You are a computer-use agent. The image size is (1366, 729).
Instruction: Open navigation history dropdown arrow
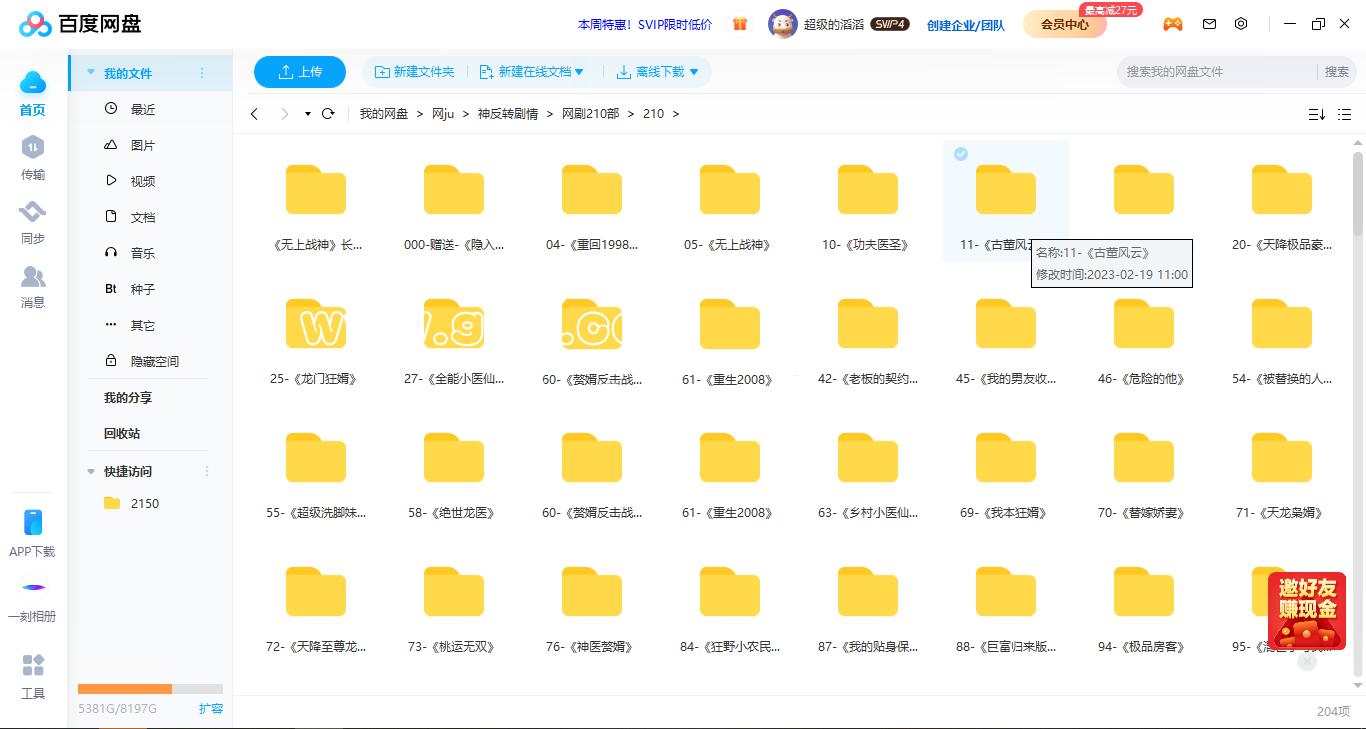coord(308,114)
